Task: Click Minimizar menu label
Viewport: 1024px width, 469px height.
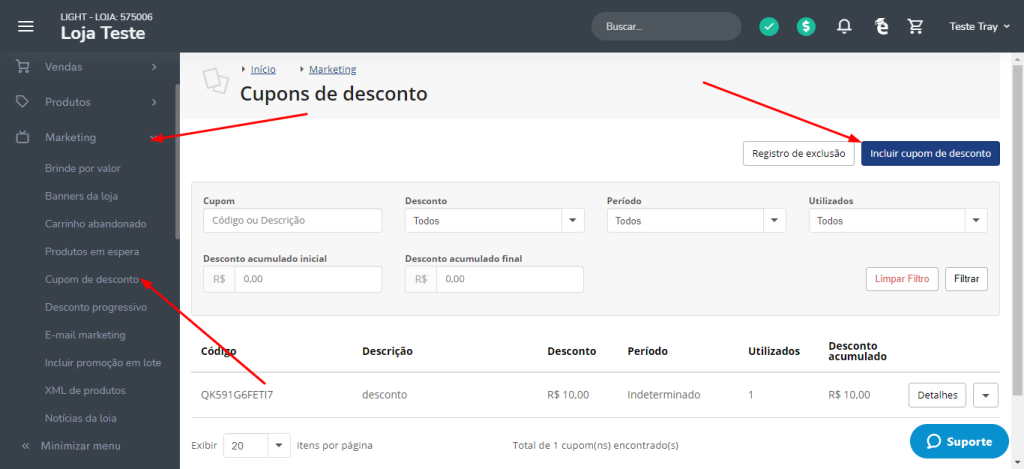Action: pyautogui.click(x=80, y=446)
